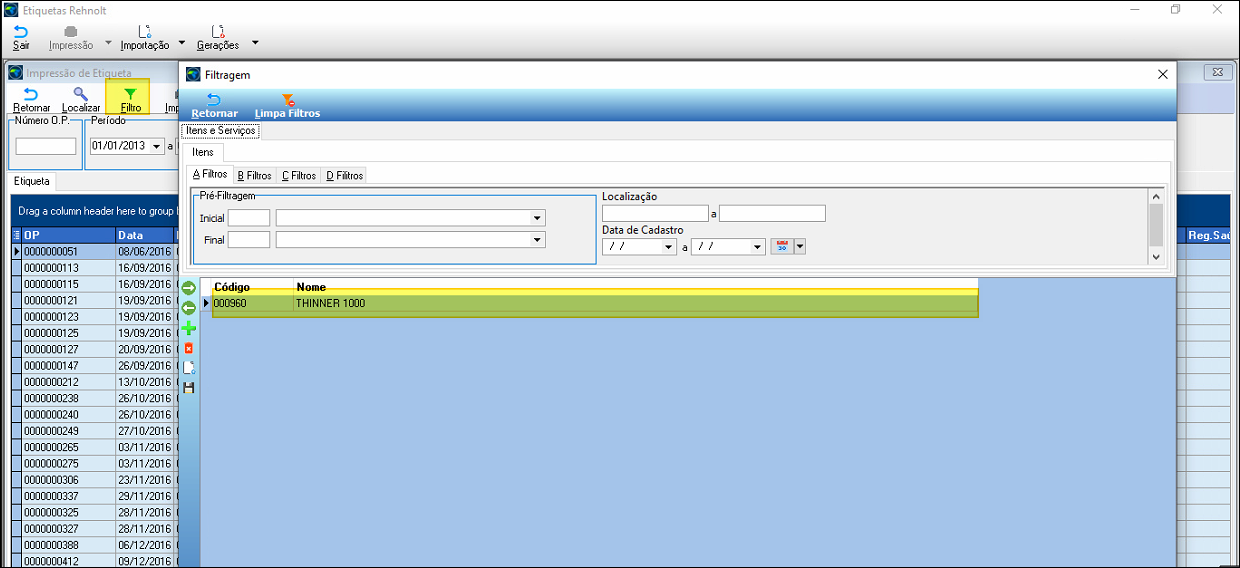
Task: Open the calendar preset dropdown arrow
Action: [799, 247]
